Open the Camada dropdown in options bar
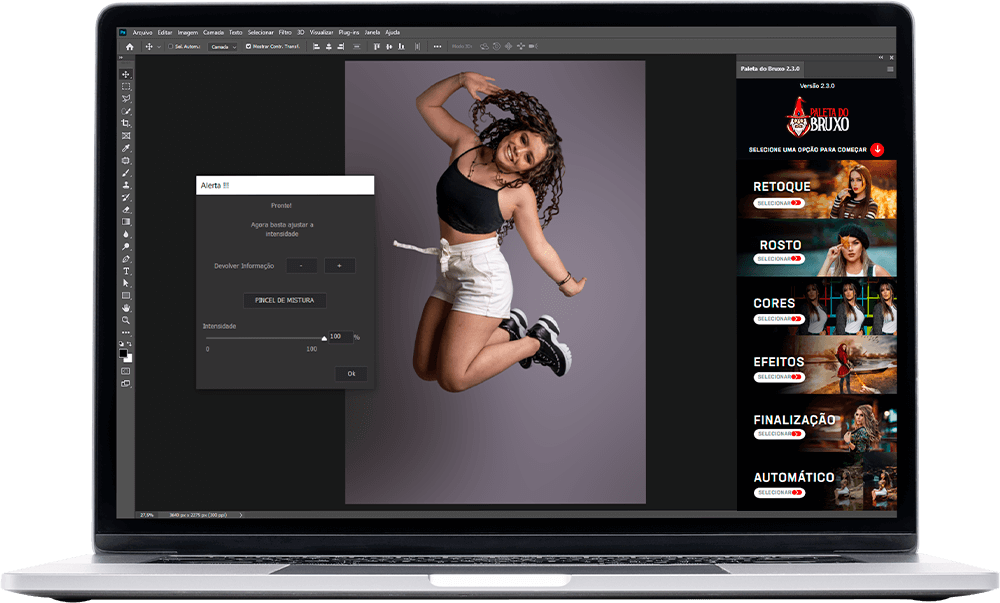 [224, 46]
